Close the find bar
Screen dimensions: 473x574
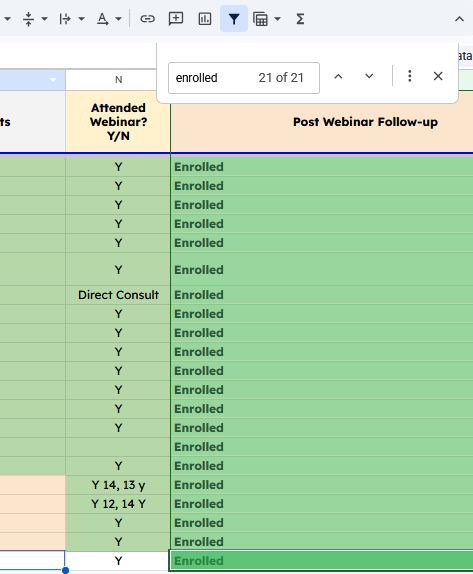(x=438, y=76)
